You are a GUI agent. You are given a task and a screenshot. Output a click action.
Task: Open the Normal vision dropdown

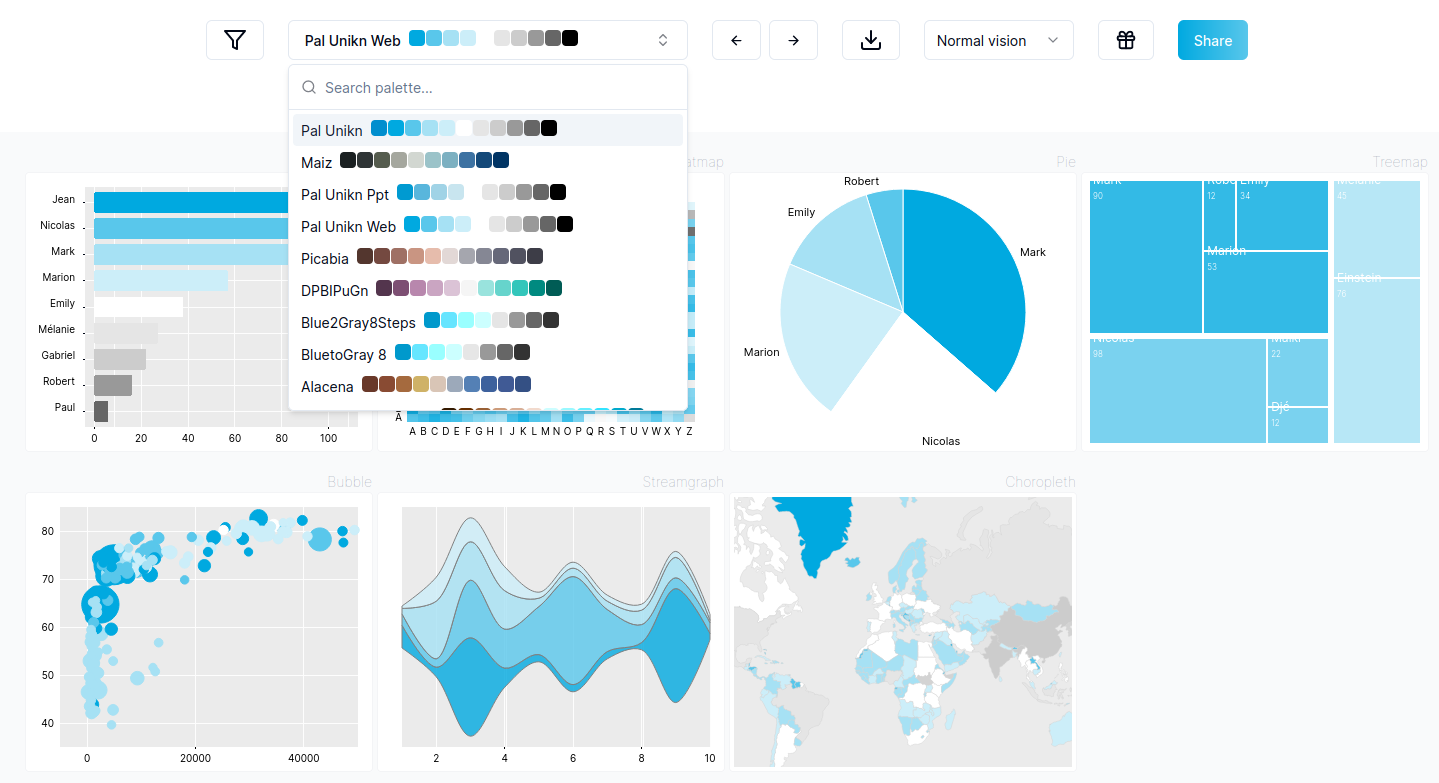(998, 40)
